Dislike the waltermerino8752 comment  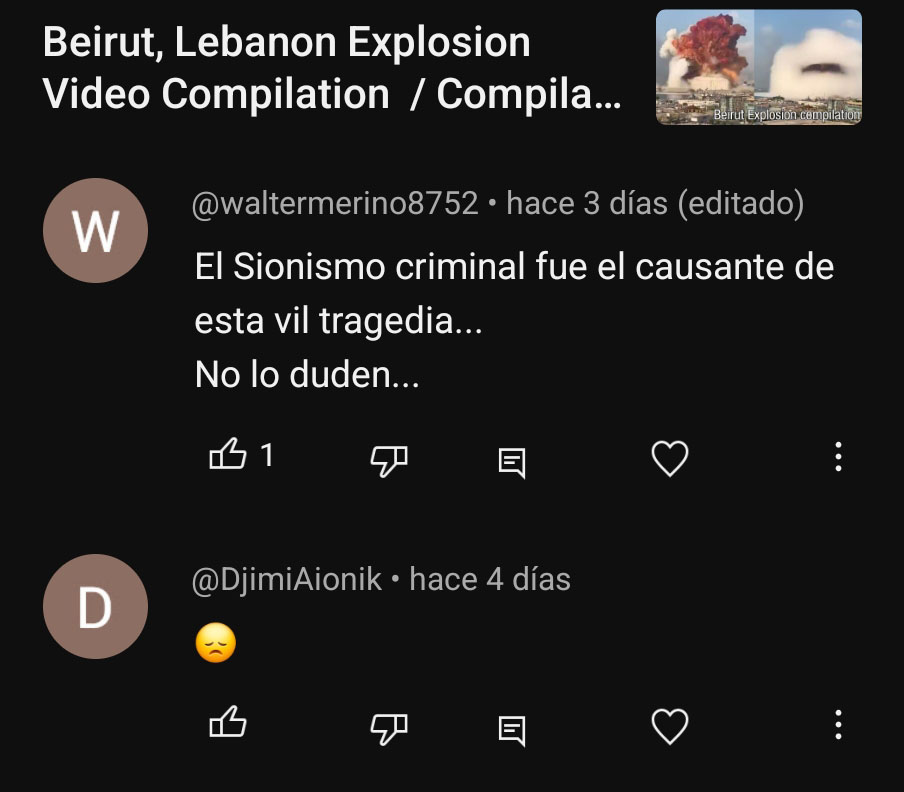tap(389, 461)
